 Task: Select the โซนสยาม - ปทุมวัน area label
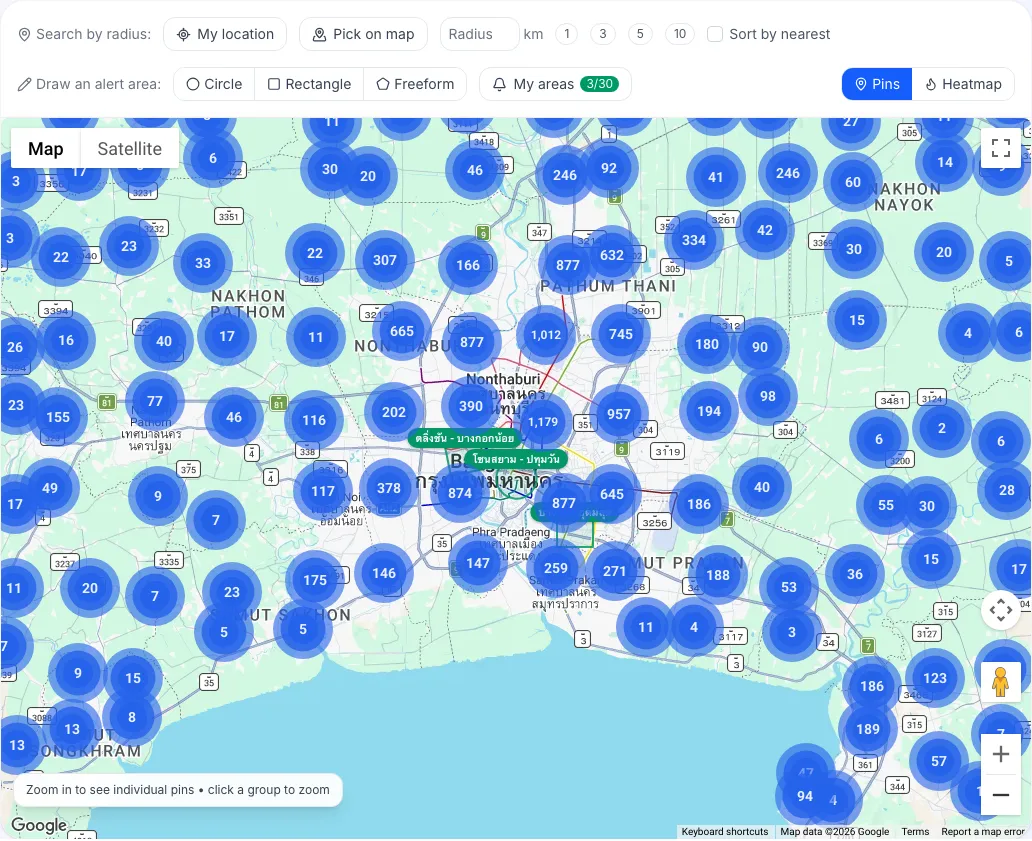pyautogui.click(x=516, y=459)
